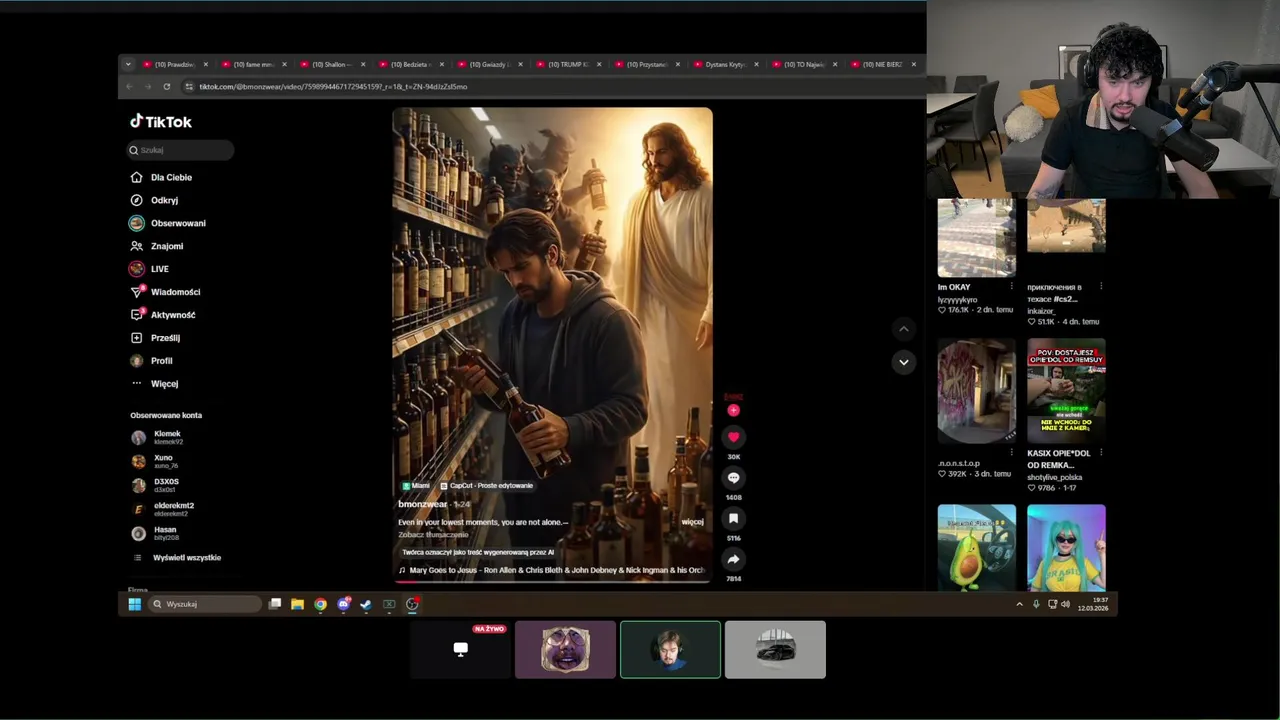This screenshot has height=720, width=1280.
Task: Click the CapCut Proste edytowanie tag
Action: pyautogui.click(x=487, y=486)
